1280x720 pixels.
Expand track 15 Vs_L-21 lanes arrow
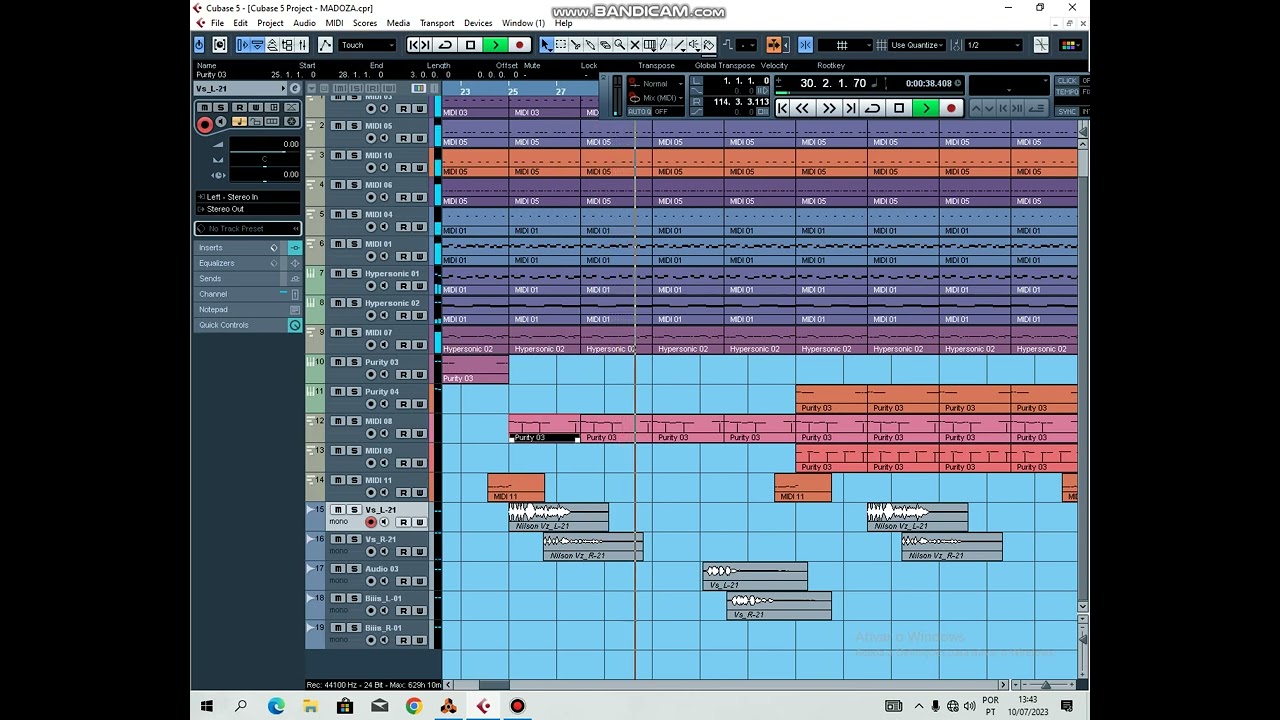310,510
